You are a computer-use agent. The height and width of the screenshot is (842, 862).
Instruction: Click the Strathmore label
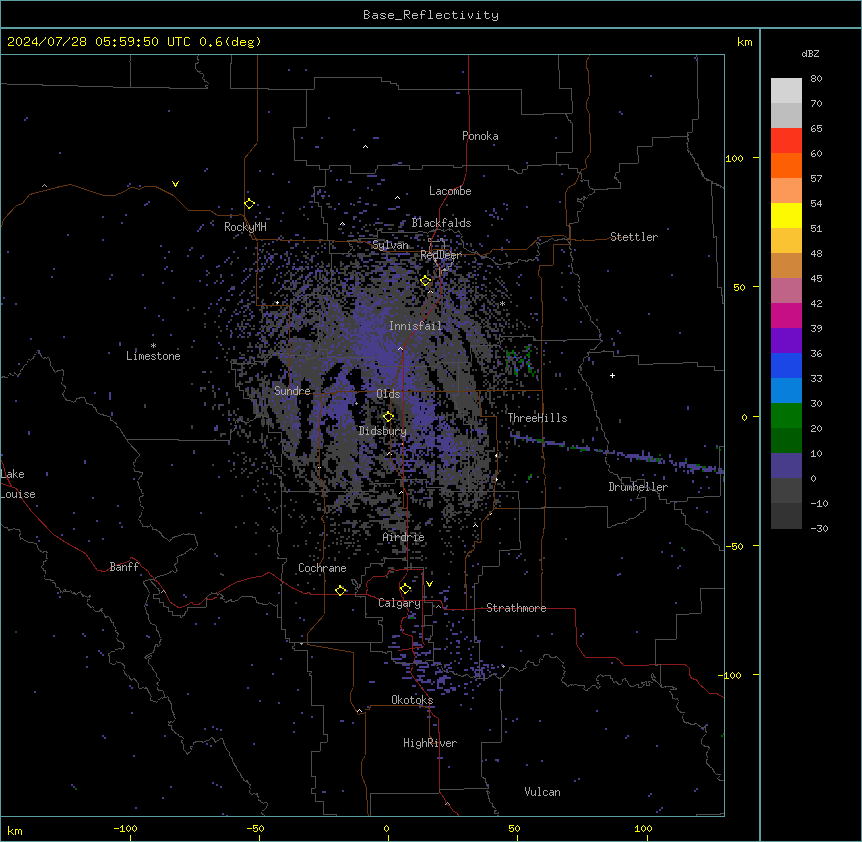pyautogui.click(x=516, y=608)
